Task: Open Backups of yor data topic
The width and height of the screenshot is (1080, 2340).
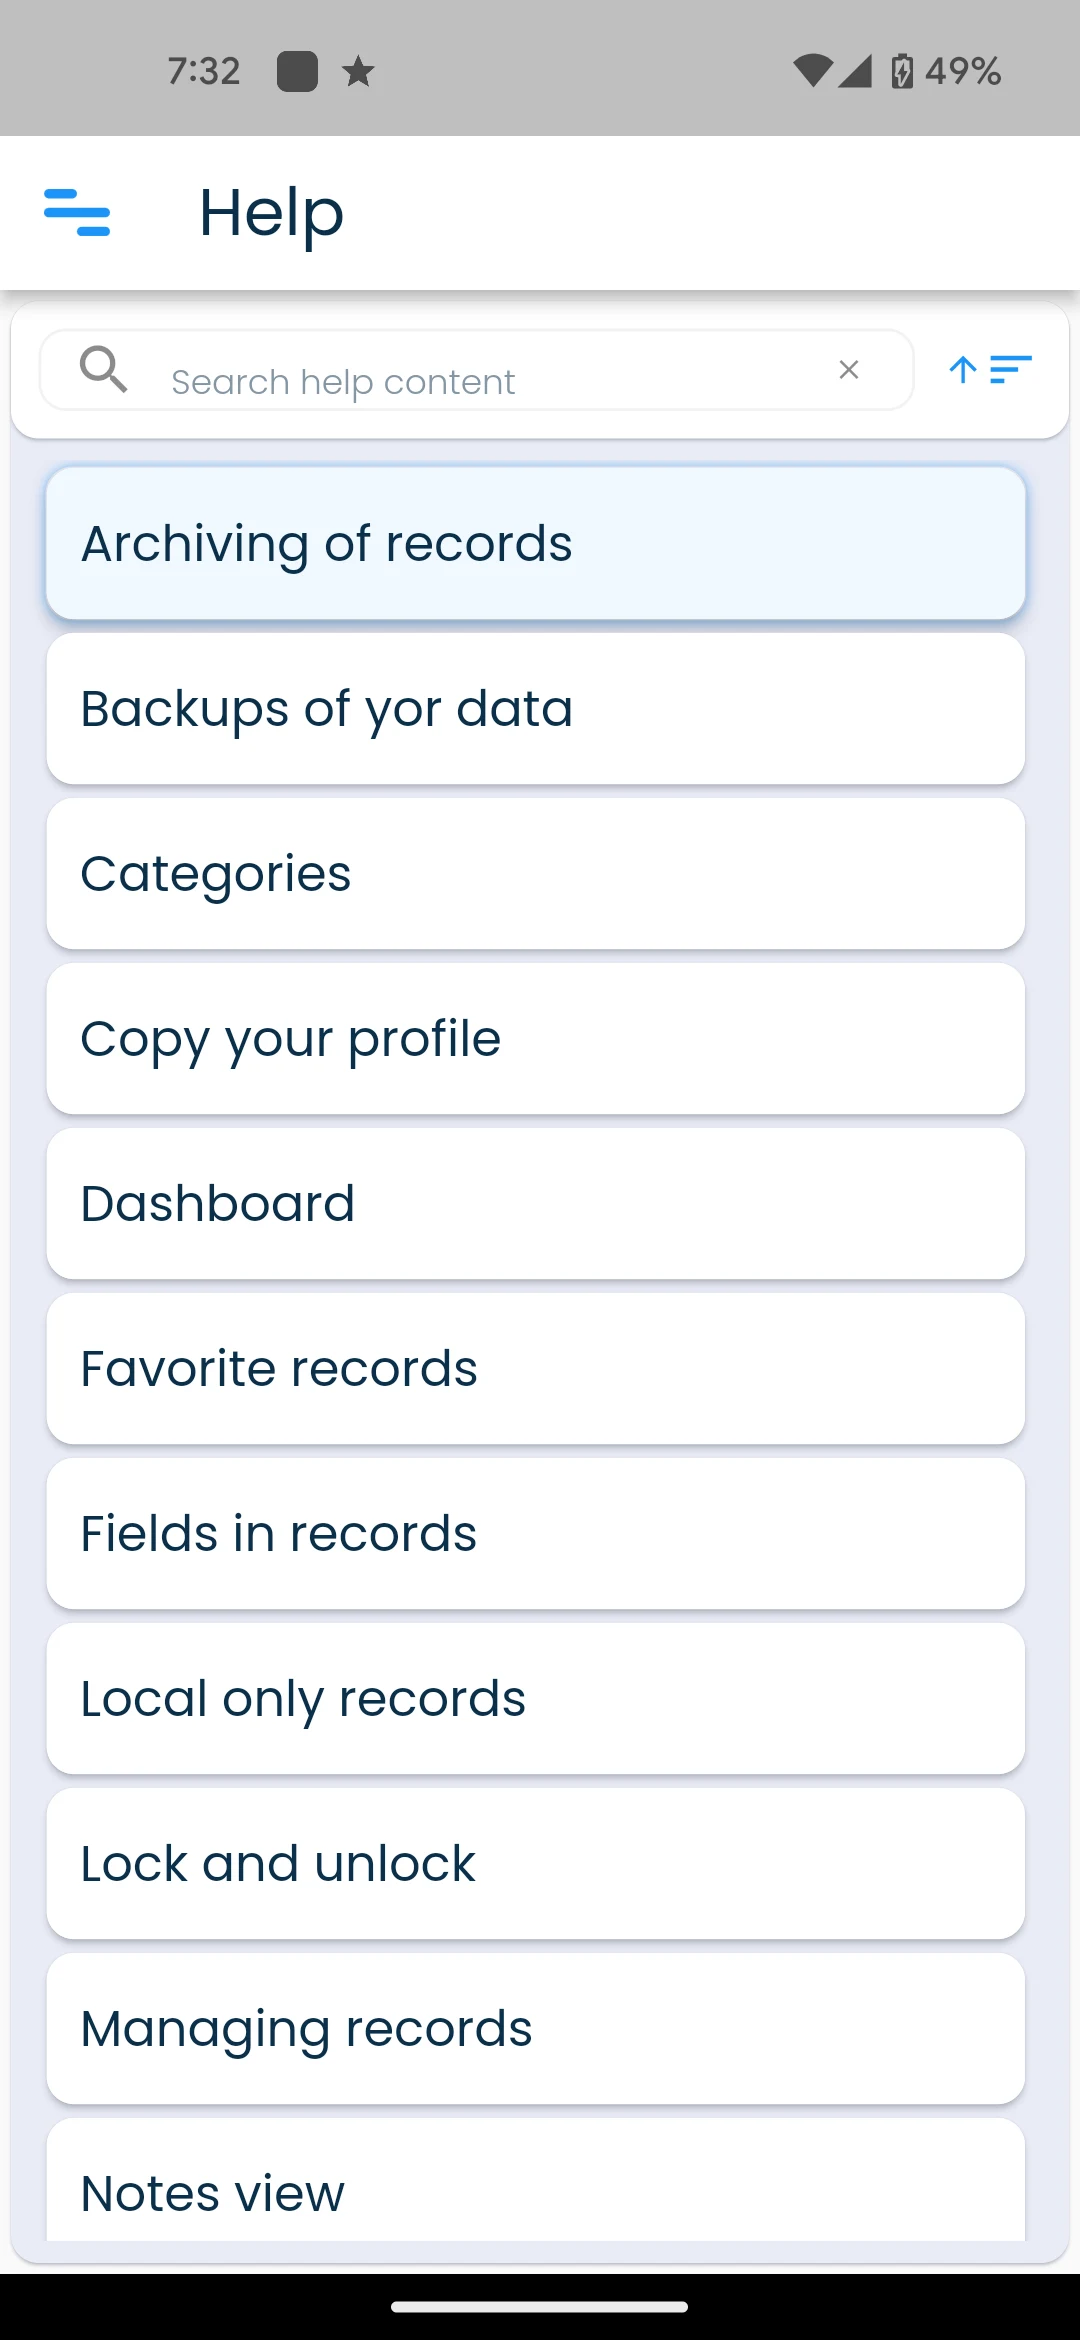Action: [536, 708]
